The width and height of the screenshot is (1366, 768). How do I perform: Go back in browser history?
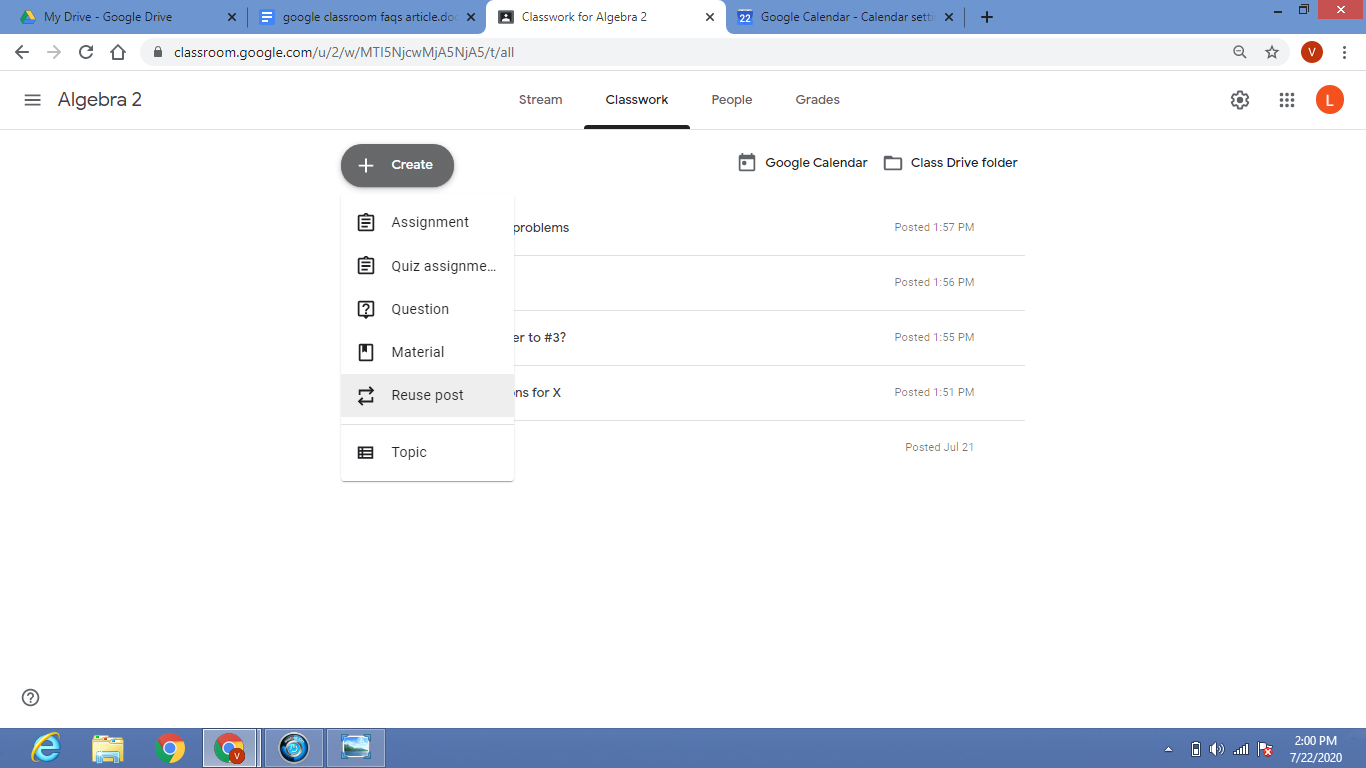click(22, 52)
